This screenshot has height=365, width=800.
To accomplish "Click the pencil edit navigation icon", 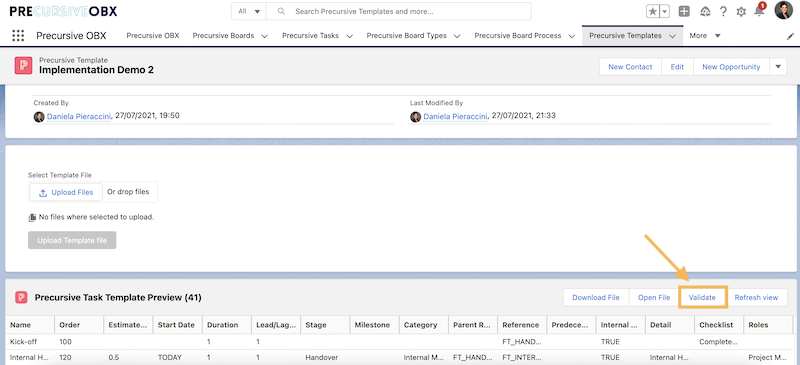I will 790,36.
